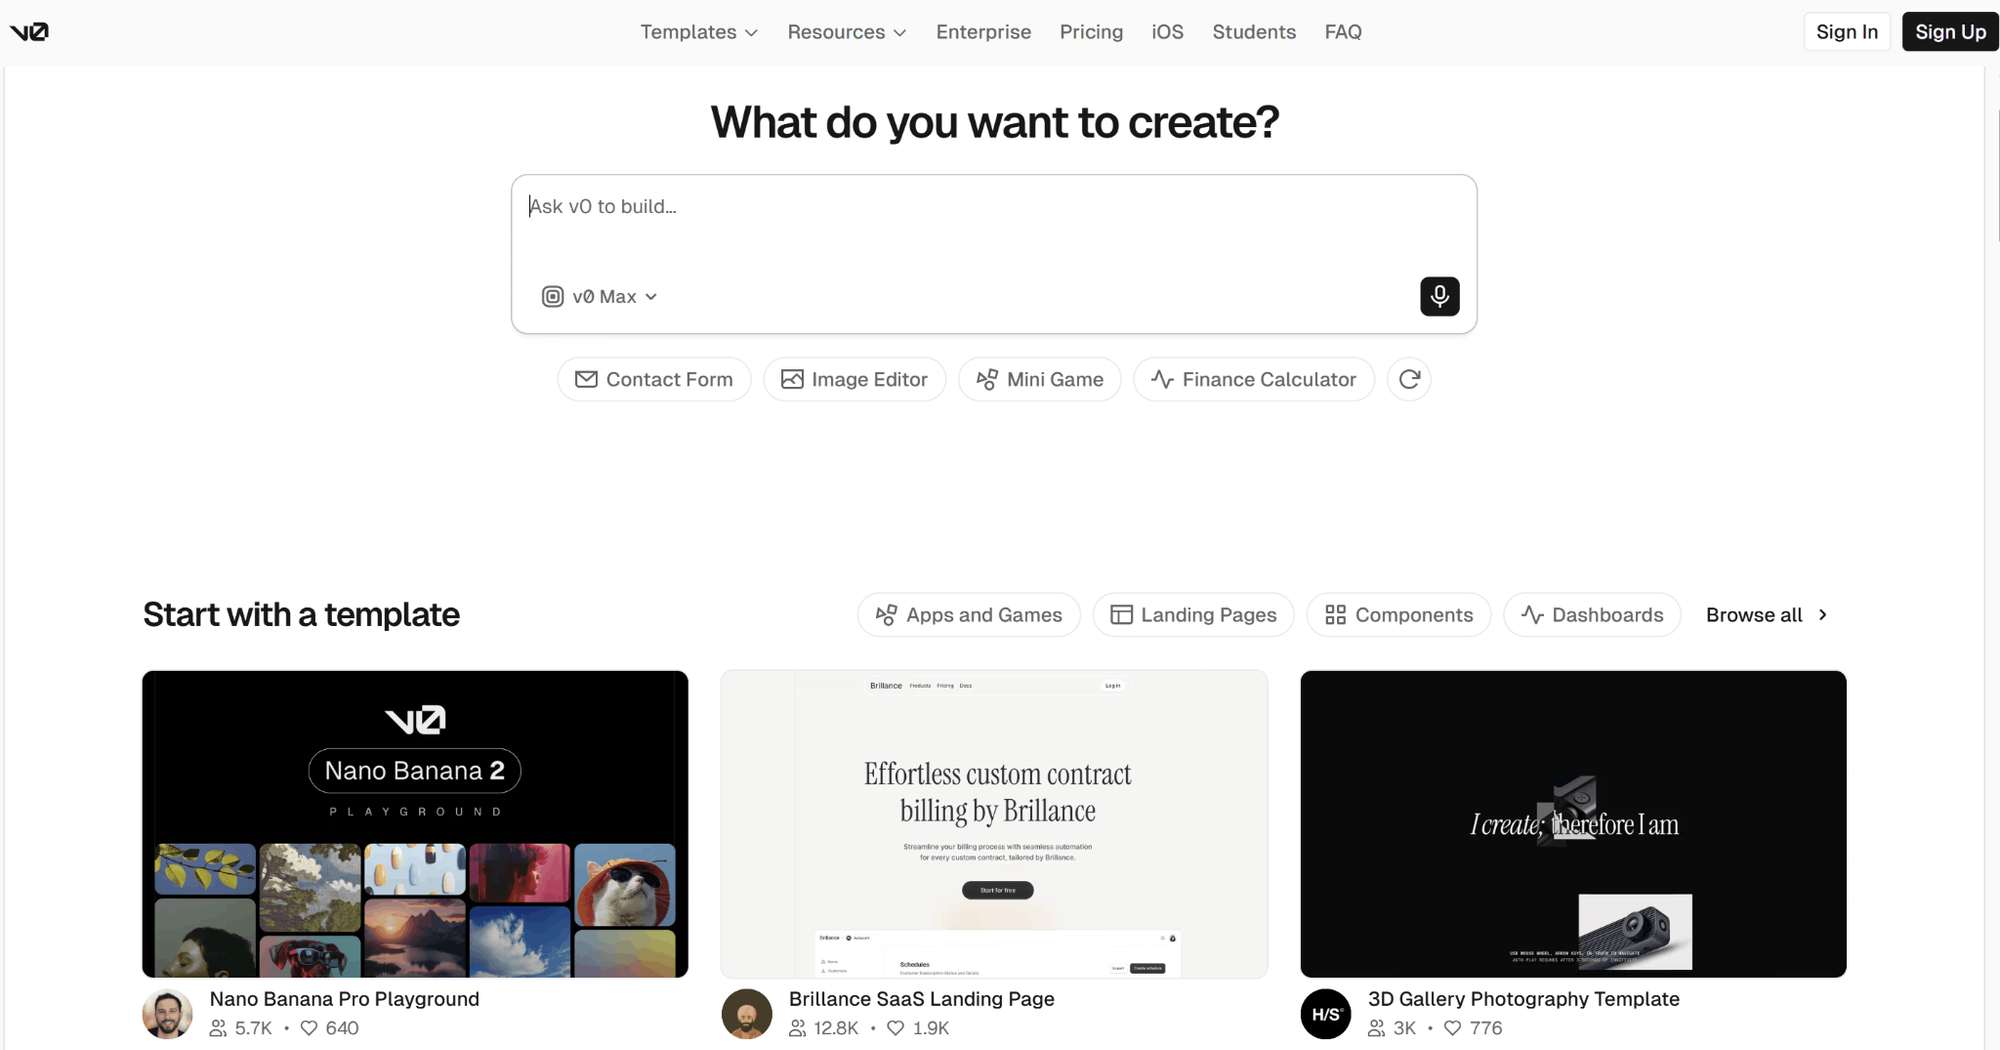2000x1050 pixels.
Task: Click the v0 logo in the header
Action: point(29,32)
